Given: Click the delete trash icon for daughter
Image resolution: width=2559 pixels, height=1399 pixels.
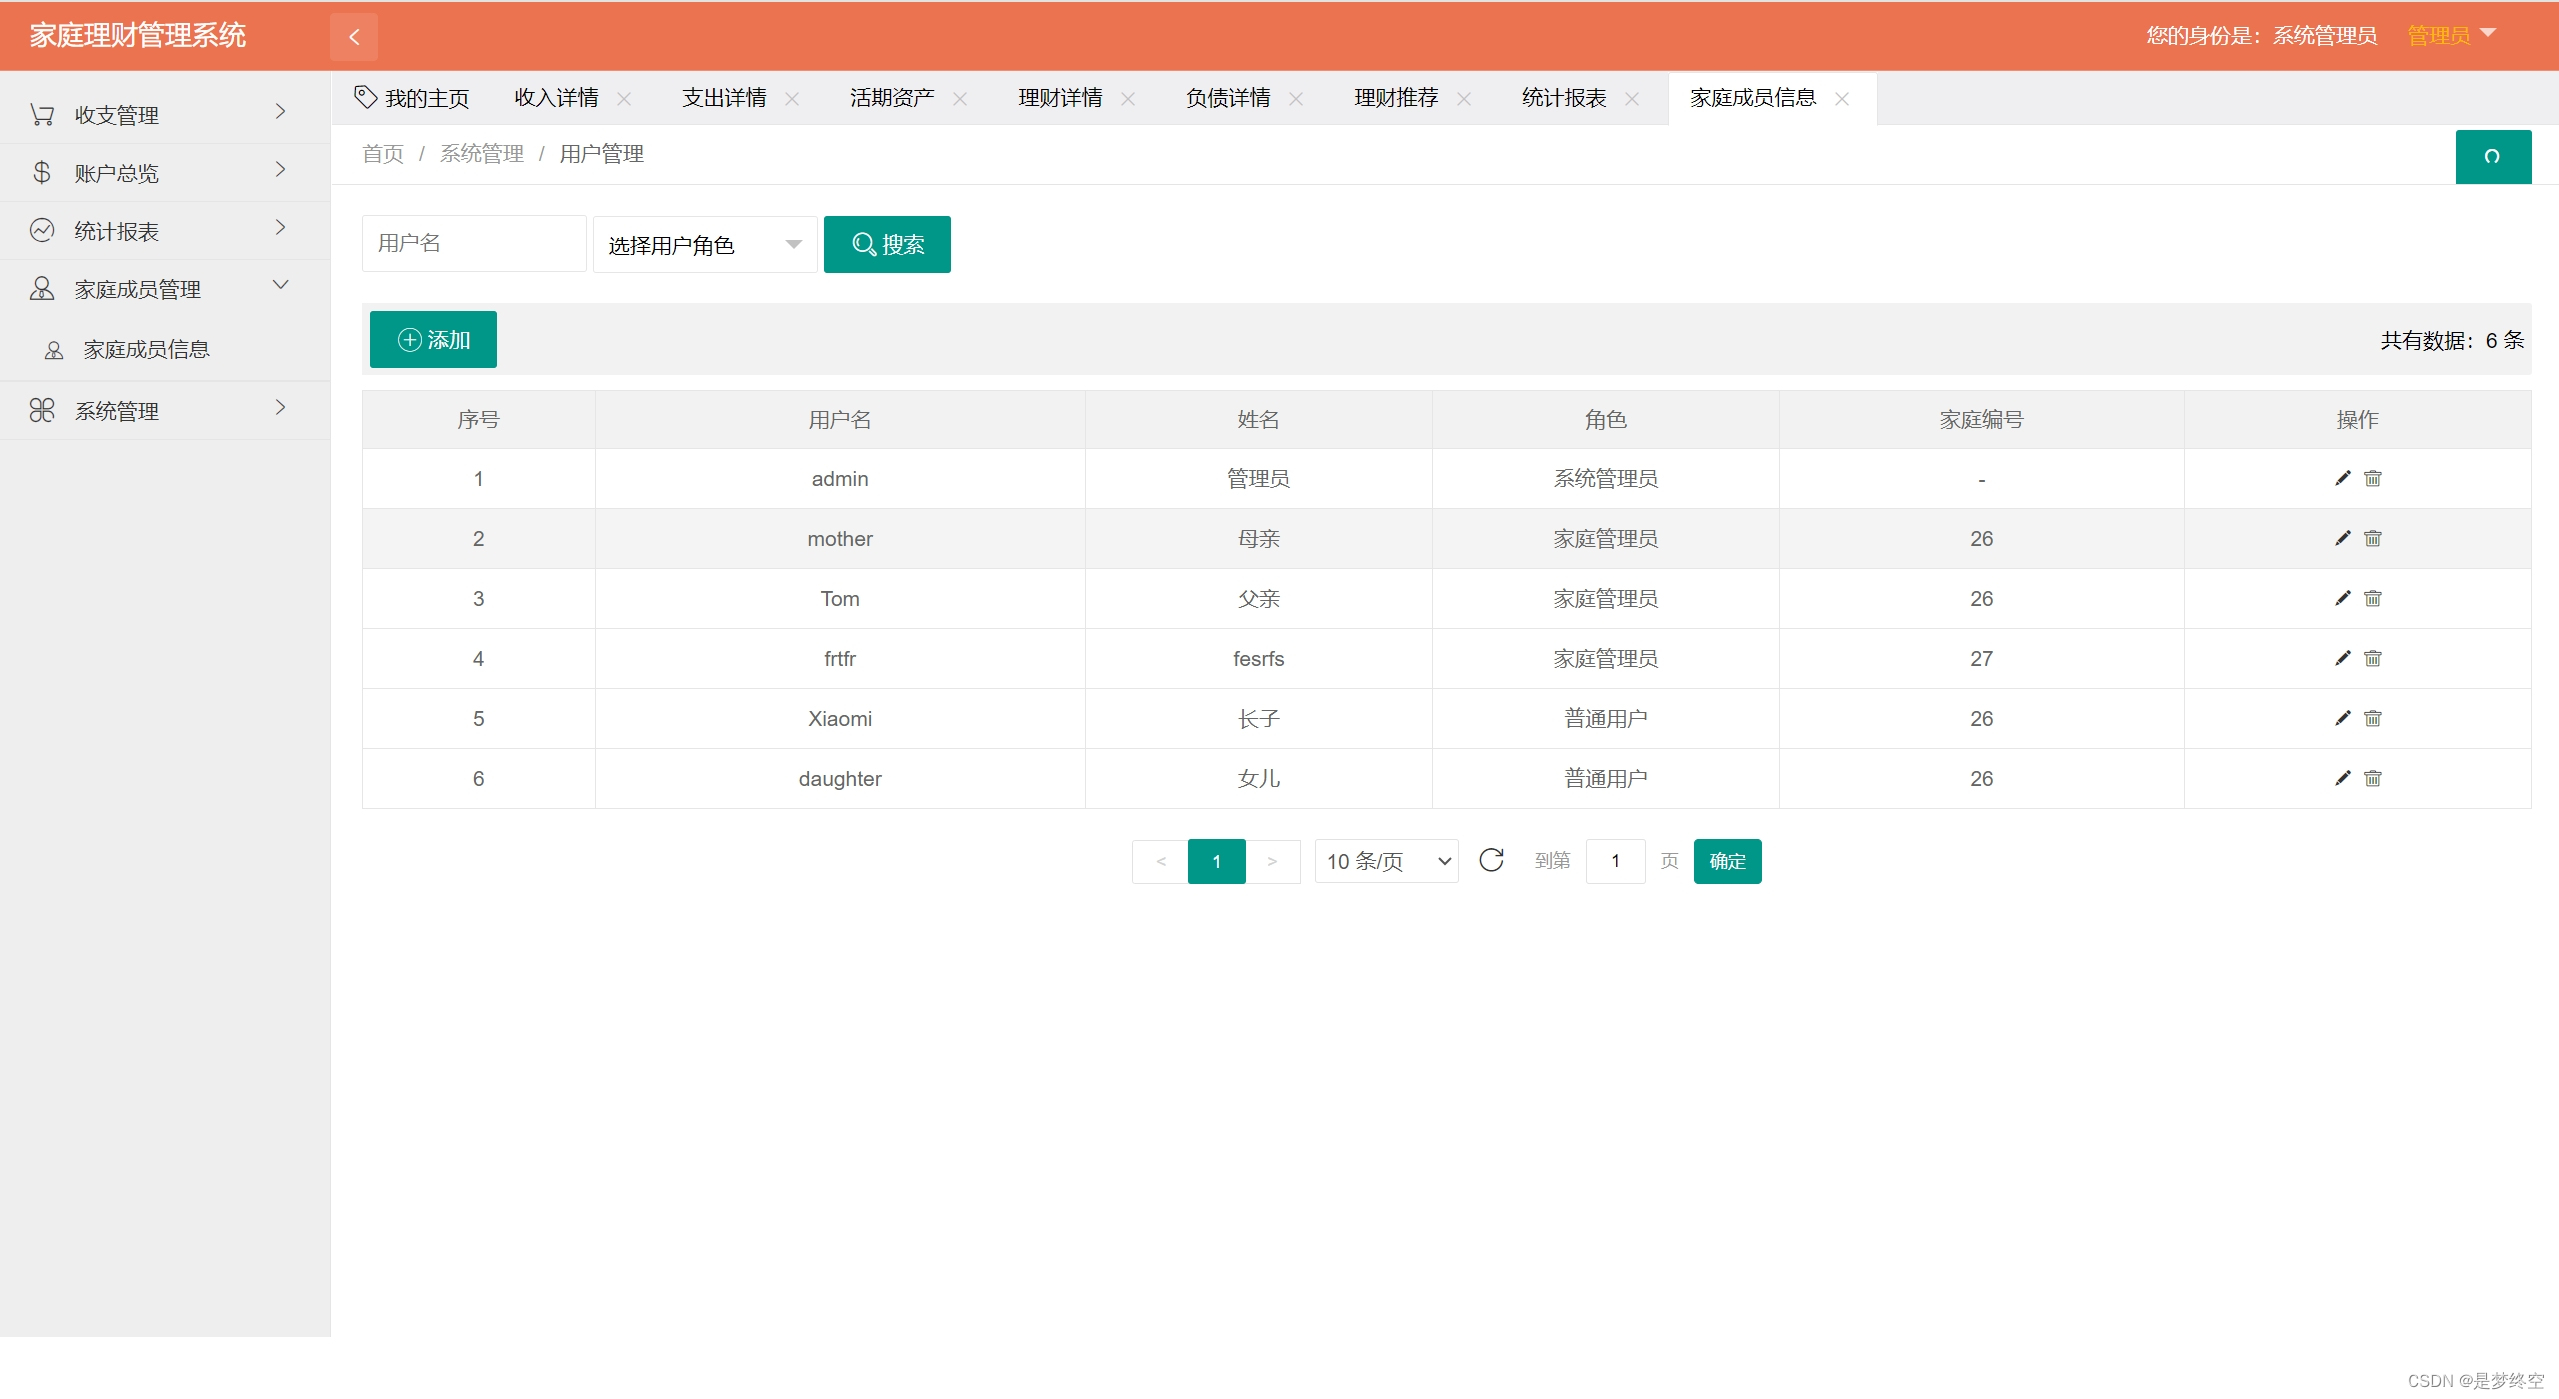Looking at the screenshot, I should [2373, 778].
